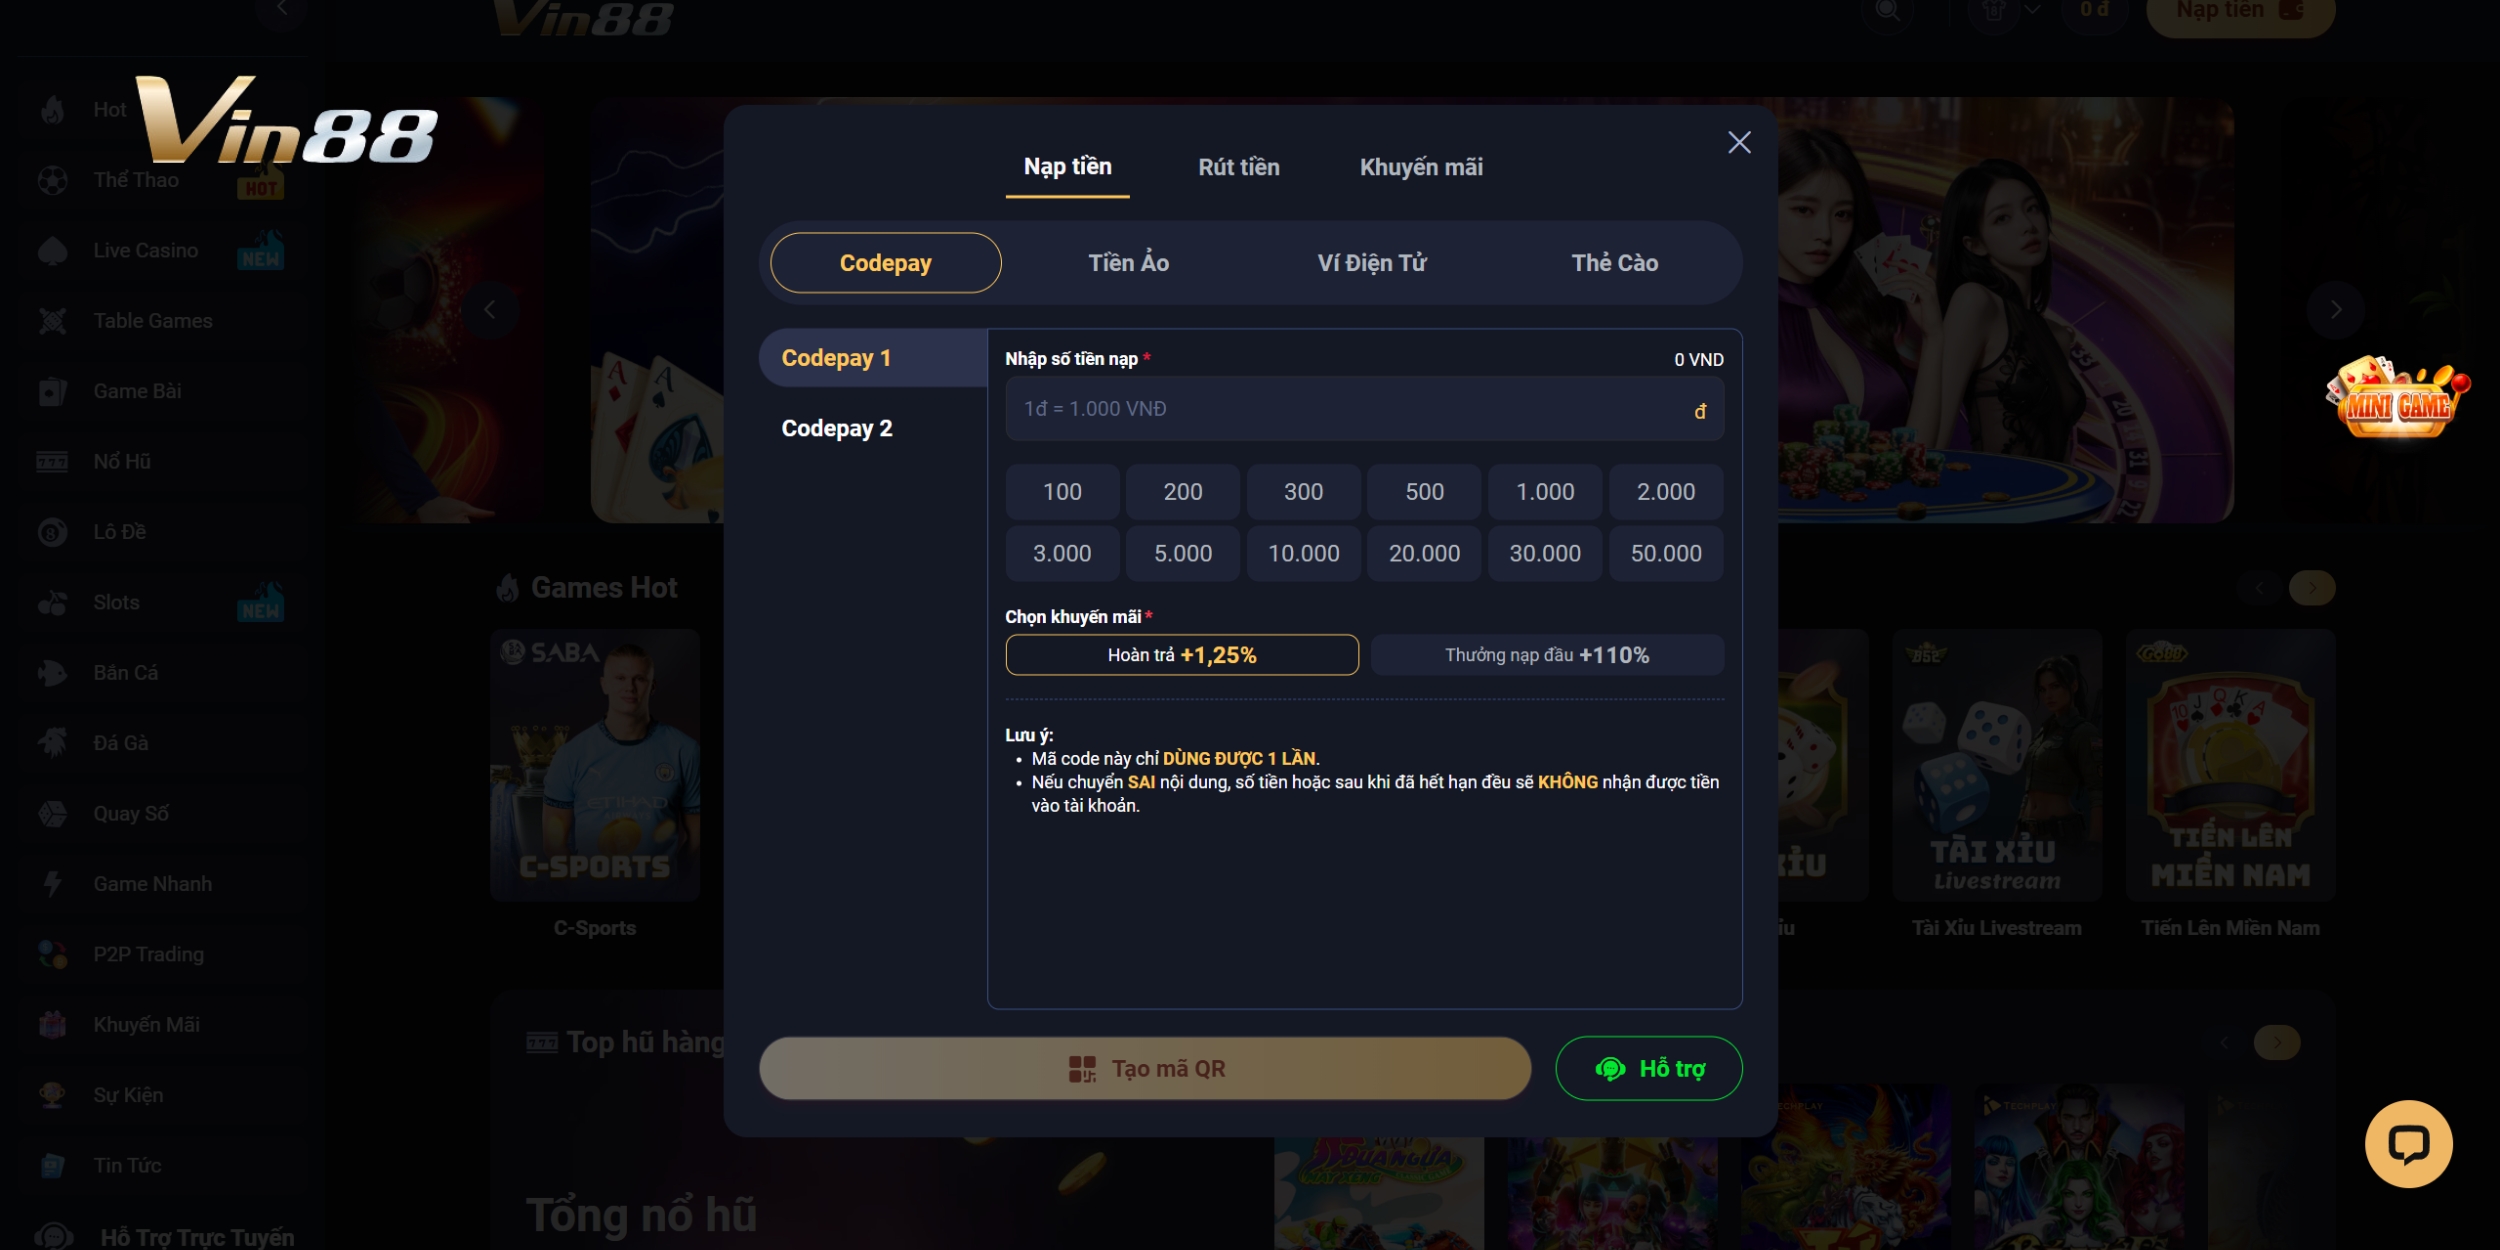Switch to the Rút tiền tab
The width and height of the screenshot is (2500, 1250).
tap(1239, 167)
